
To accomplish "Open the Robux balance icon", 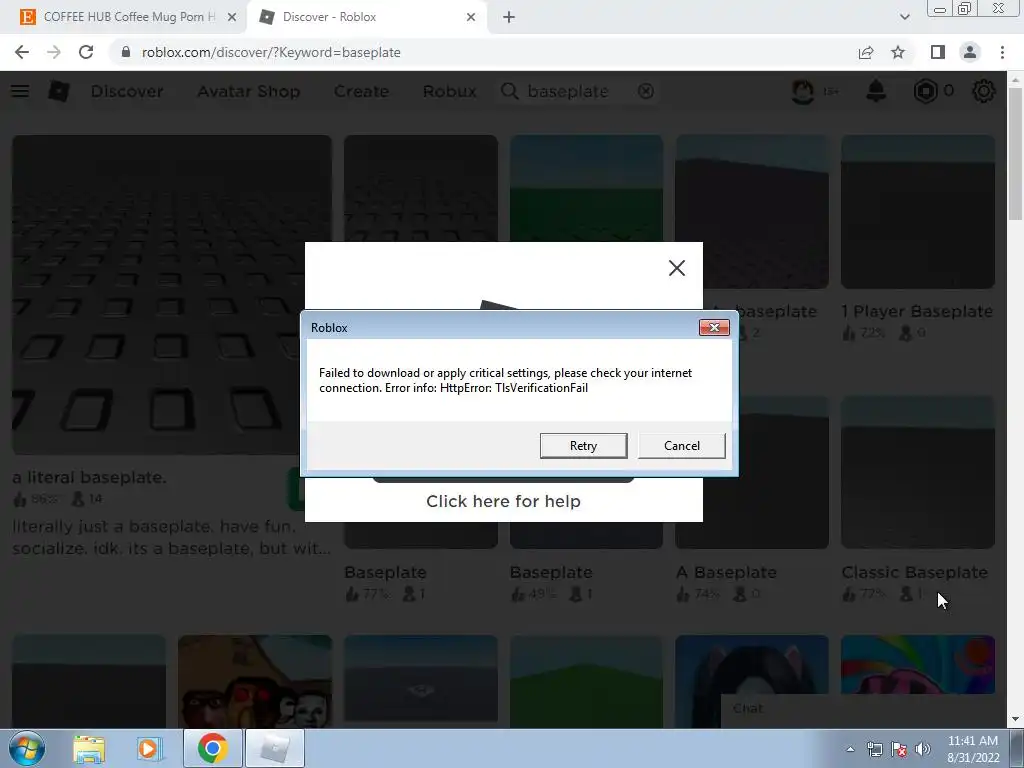I will [925, 91].
